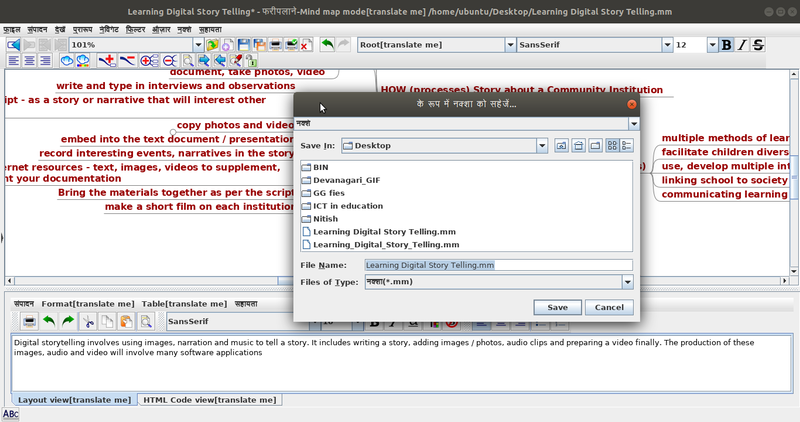Click the File Name input field
This screenshot has height=422, width=800.
(498, 265)
